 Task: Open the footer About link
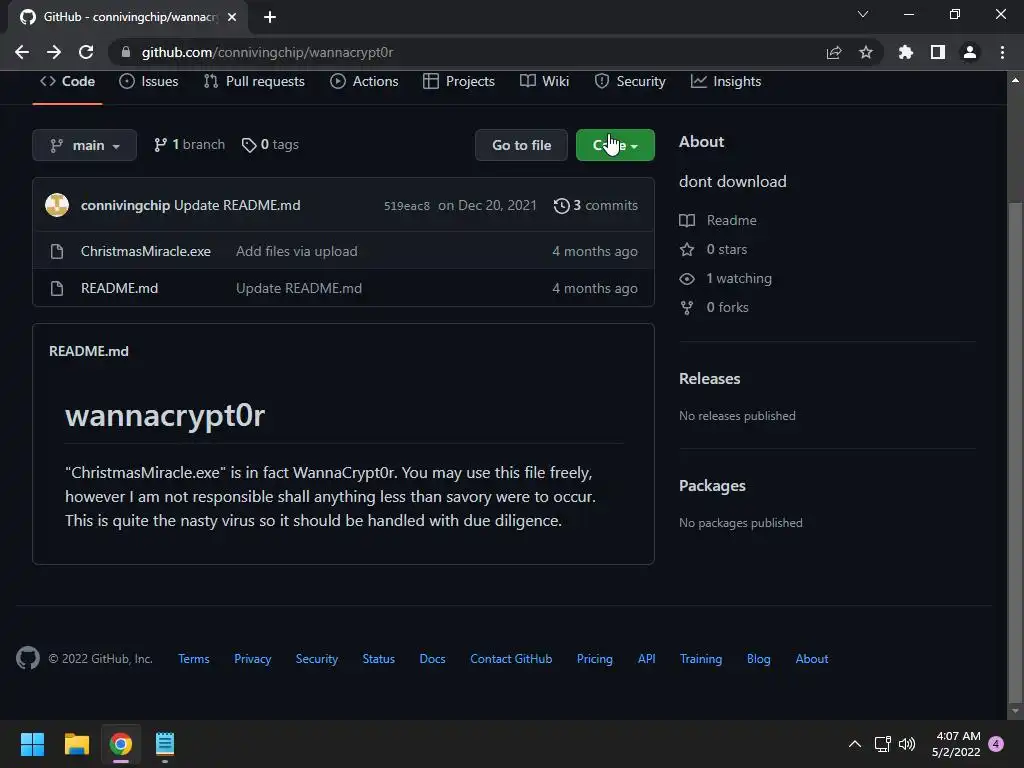pyautogui.click(x=812, y=658)
